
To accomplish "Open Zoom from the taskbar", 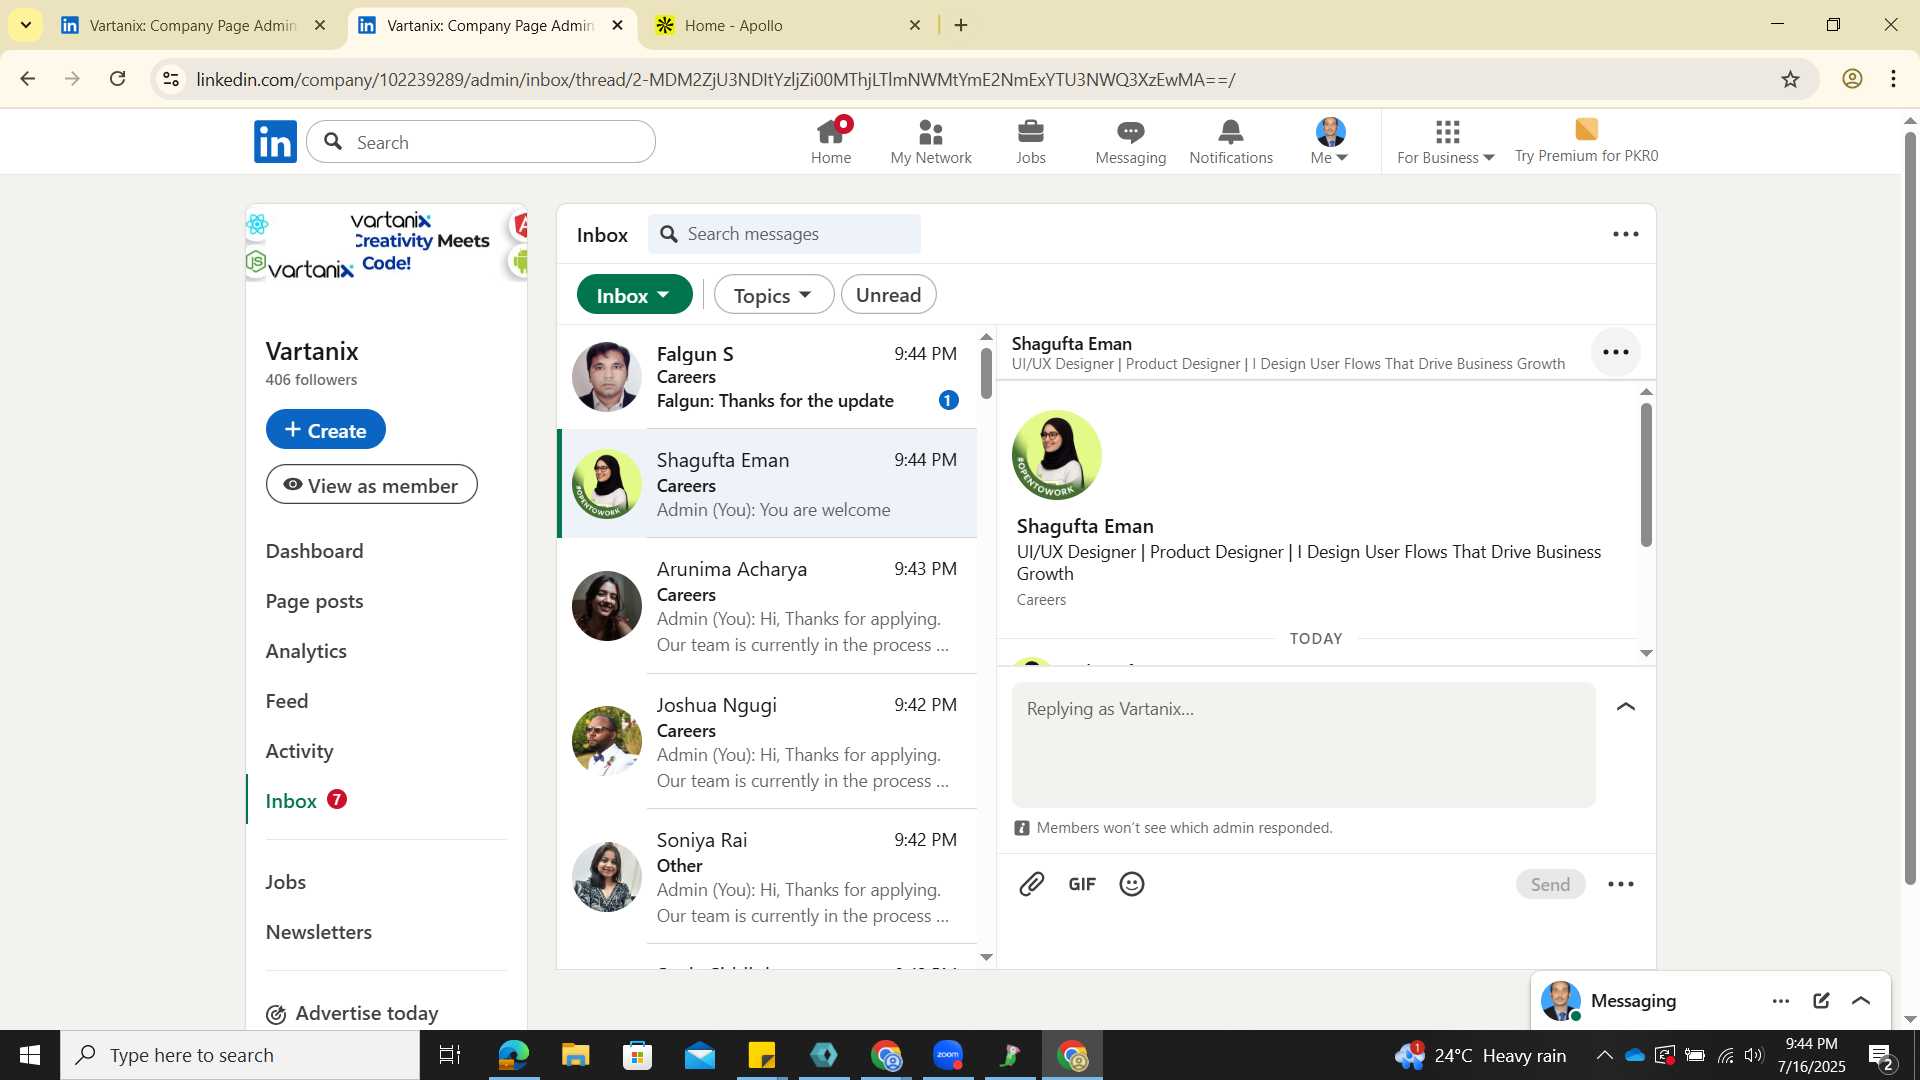I will (948, 1055).
